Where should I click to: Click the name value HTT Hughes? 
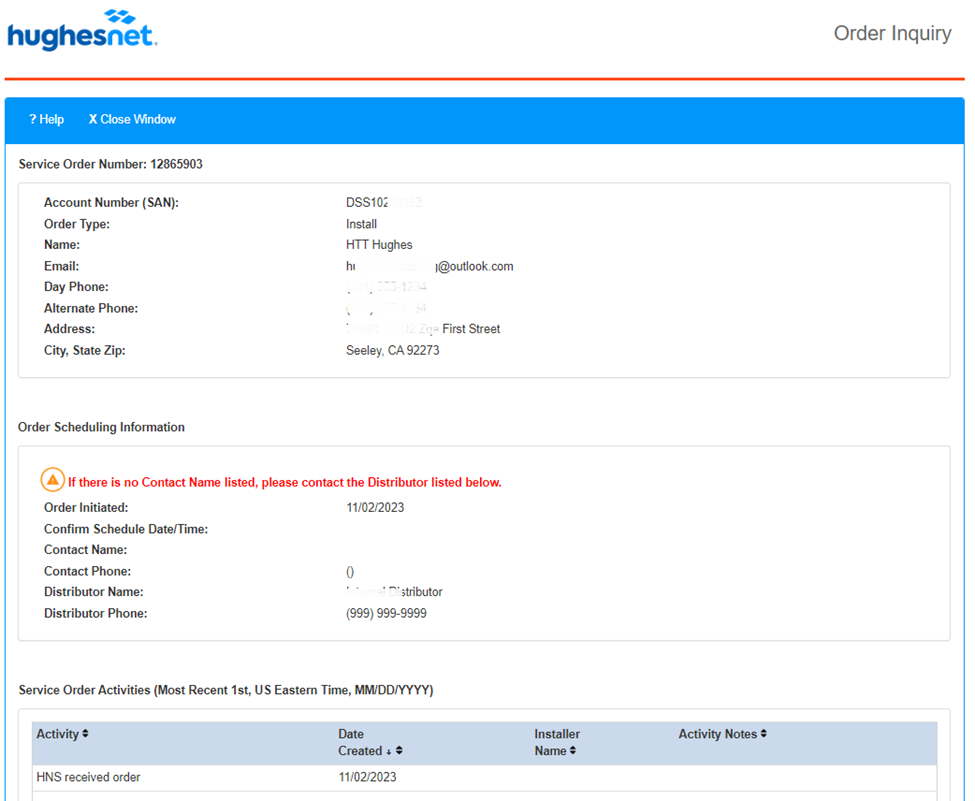pyautogui.click(x=379, y=245)
